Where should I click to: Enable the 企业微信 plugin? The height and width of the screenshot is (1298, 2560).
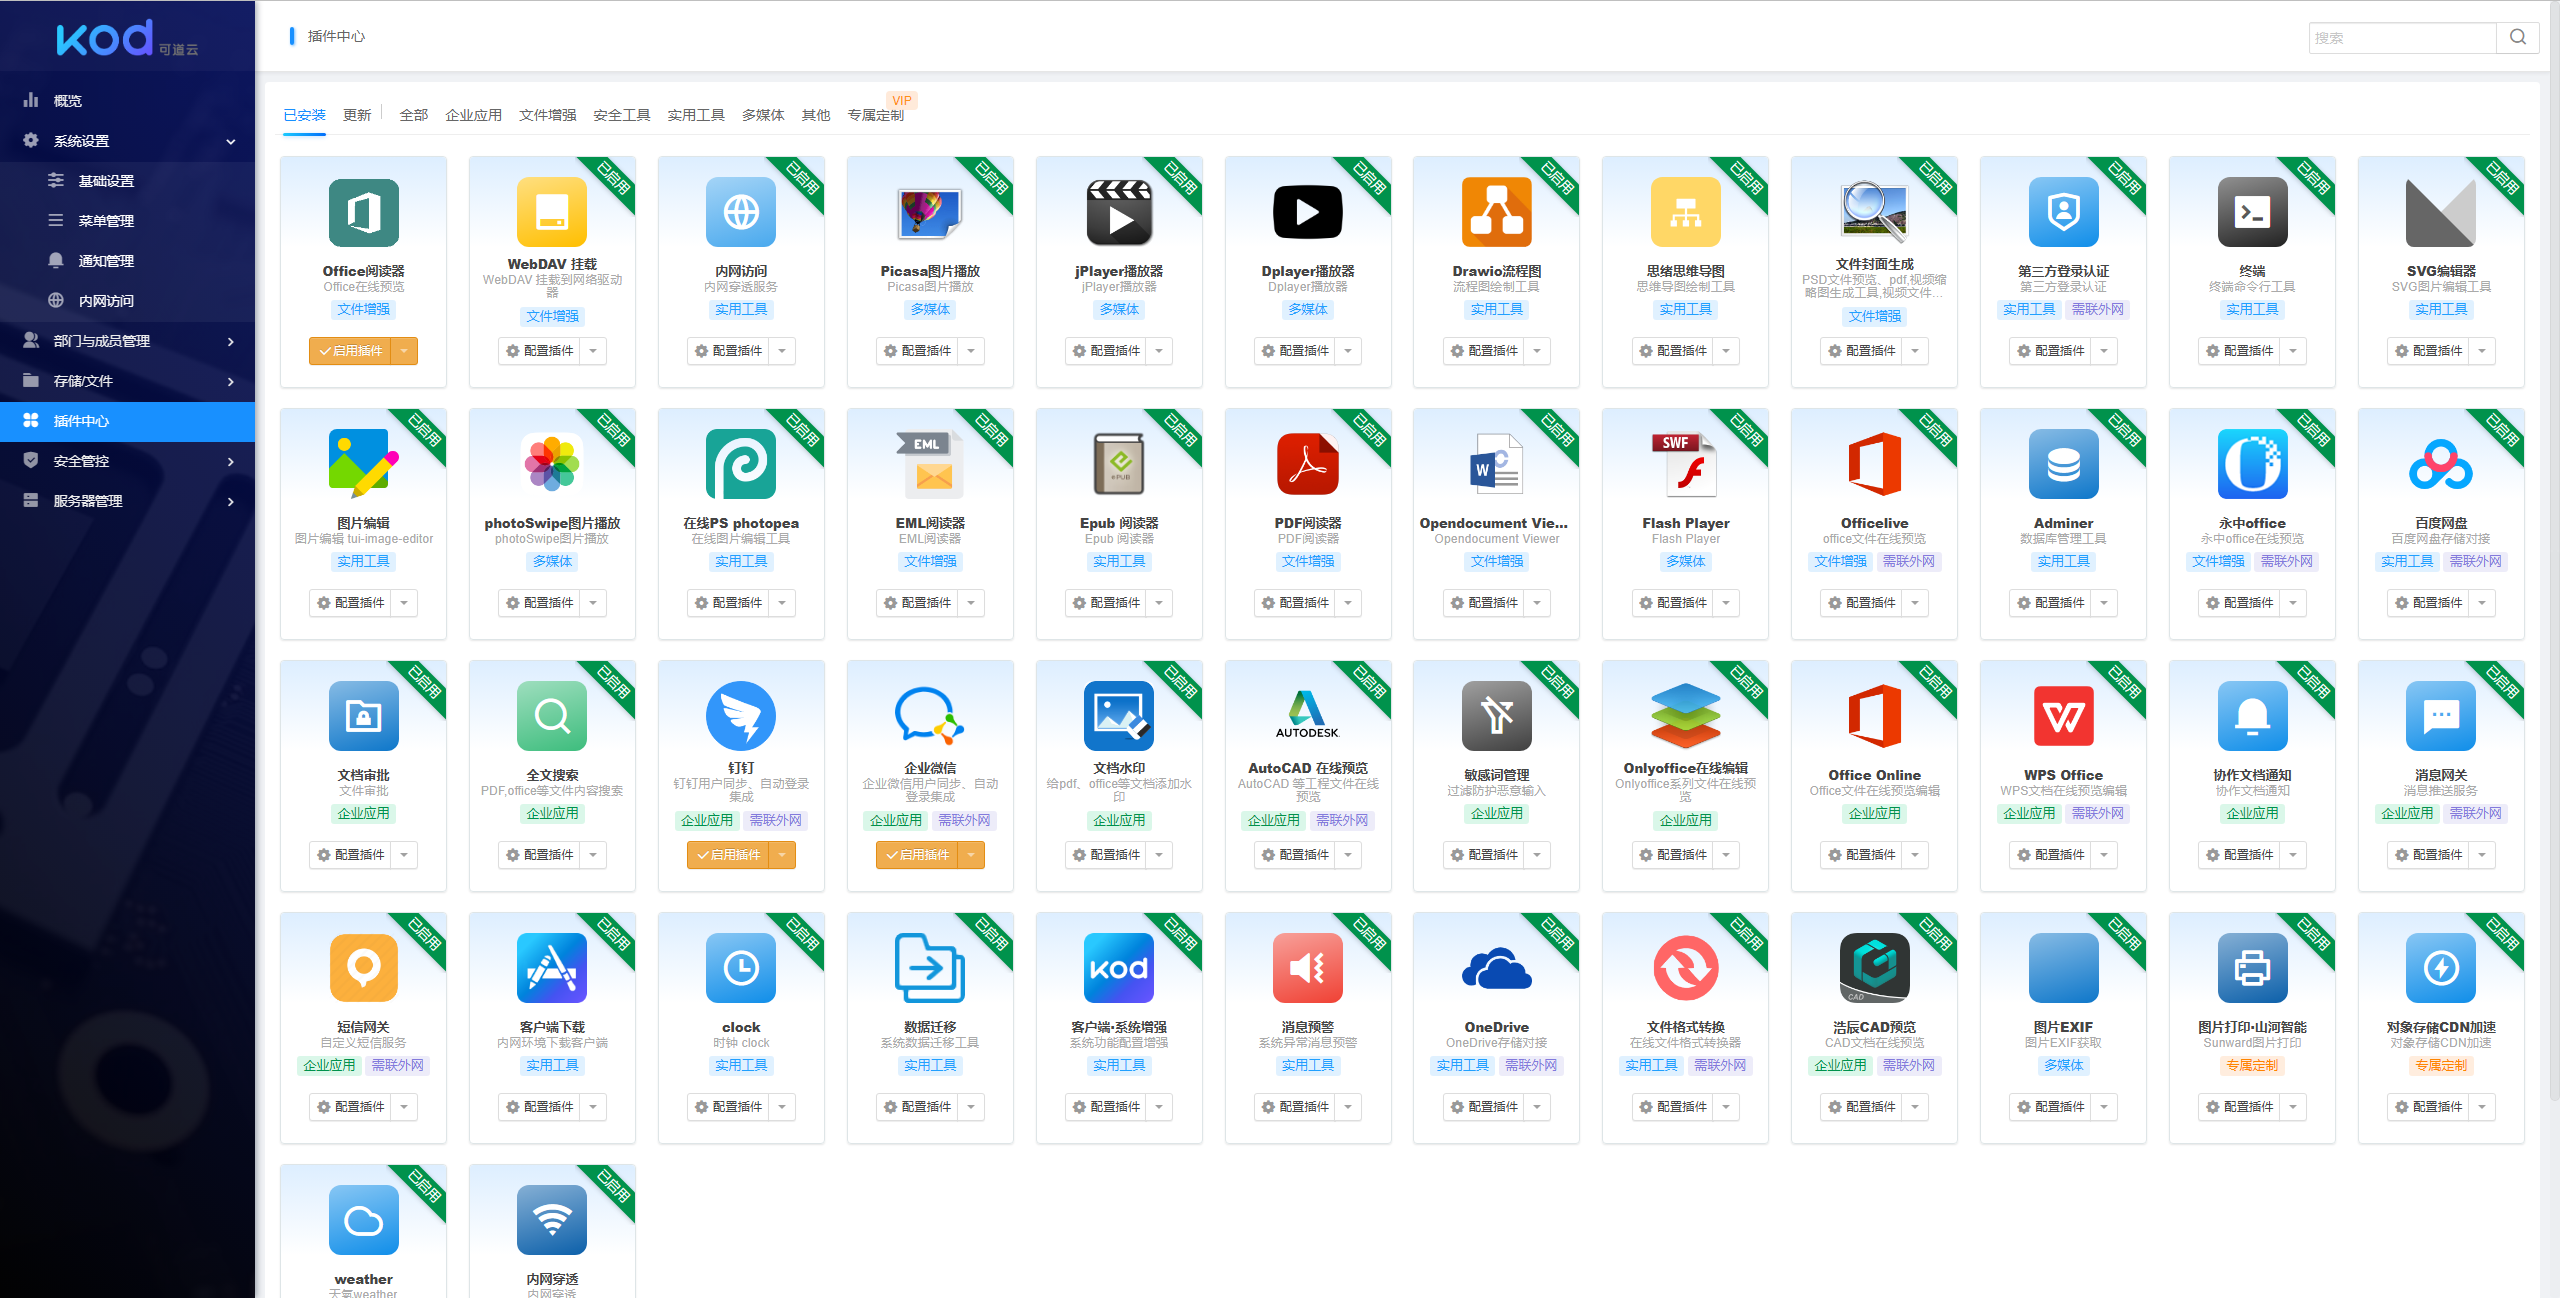click(x=918, y=855)
